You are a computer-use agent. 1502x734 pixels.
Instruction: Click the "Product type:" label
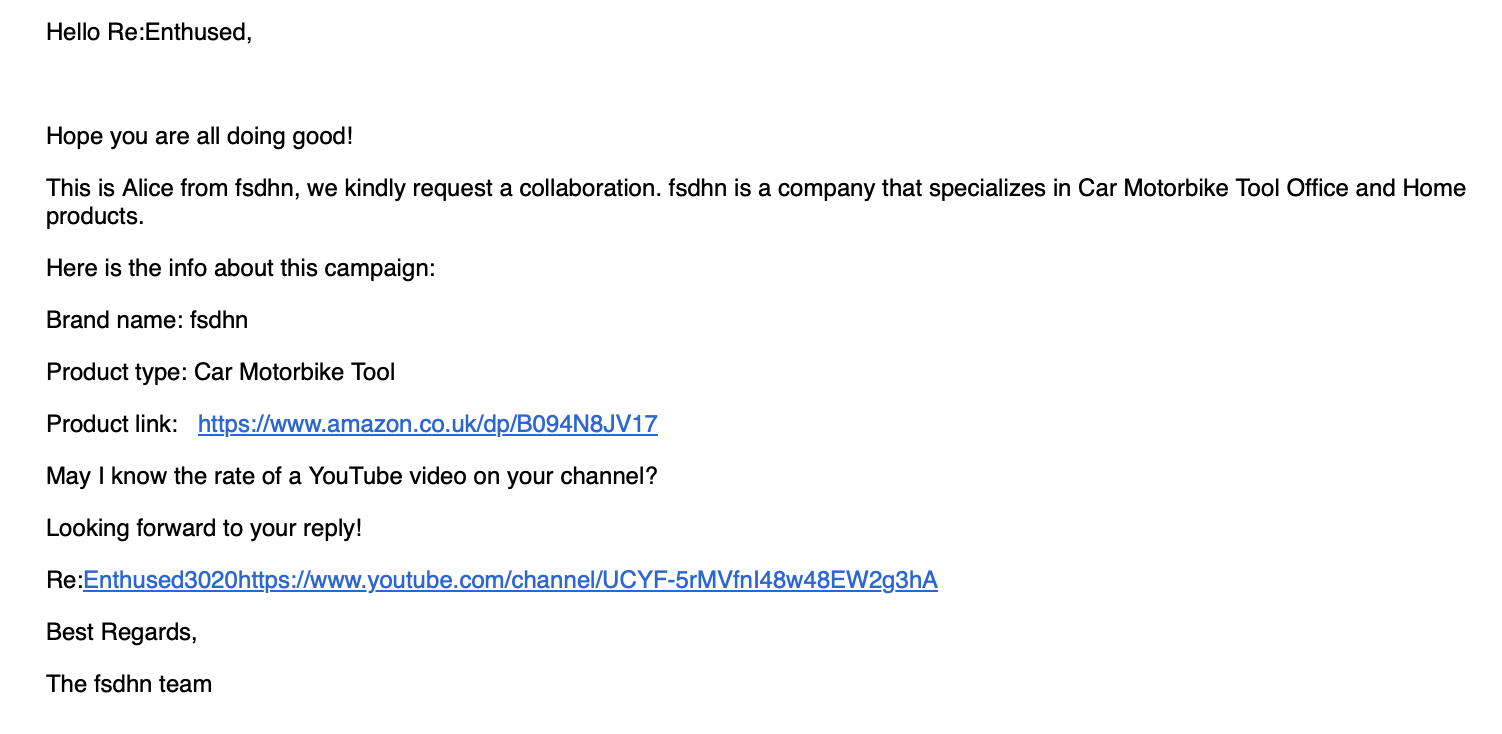[x=116, y=372]
